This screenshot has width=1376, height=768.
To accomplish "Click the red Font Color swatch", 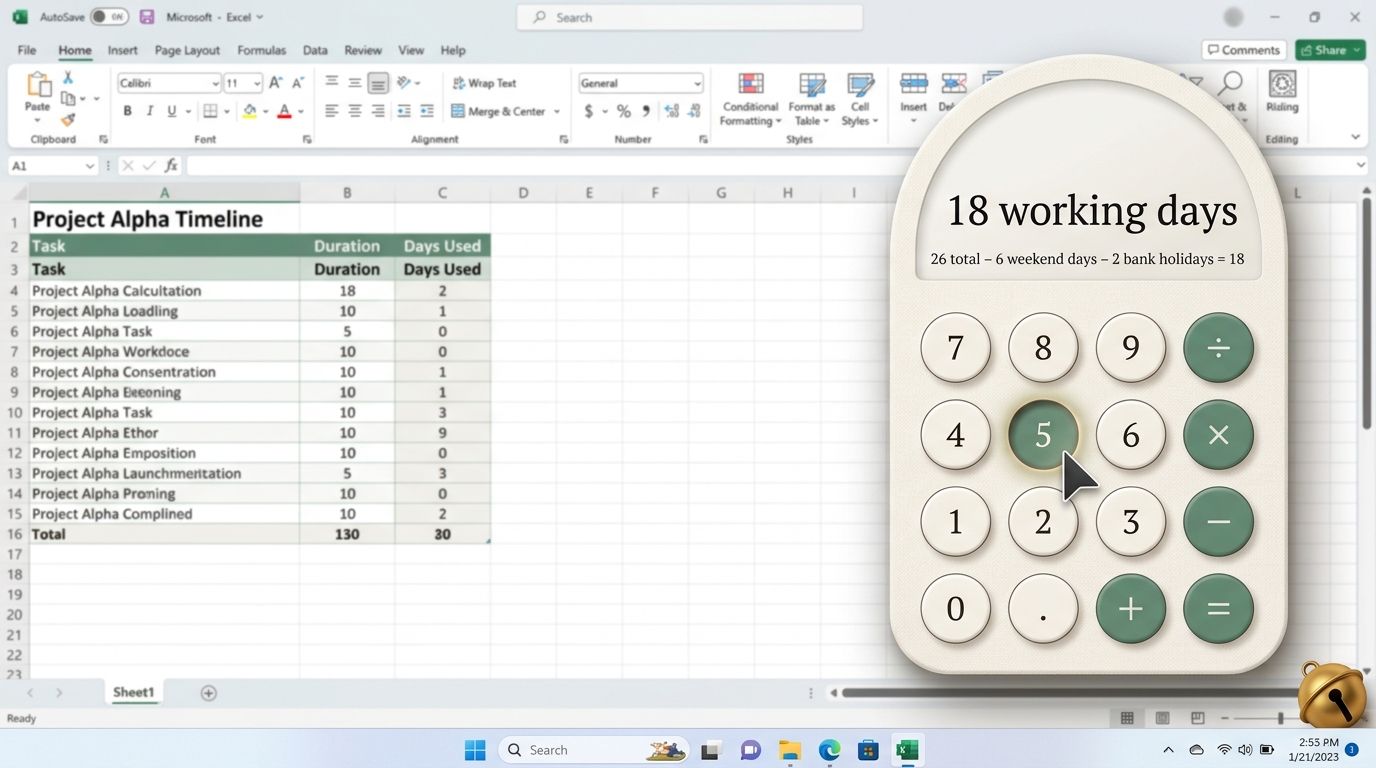I will (284, 111).
